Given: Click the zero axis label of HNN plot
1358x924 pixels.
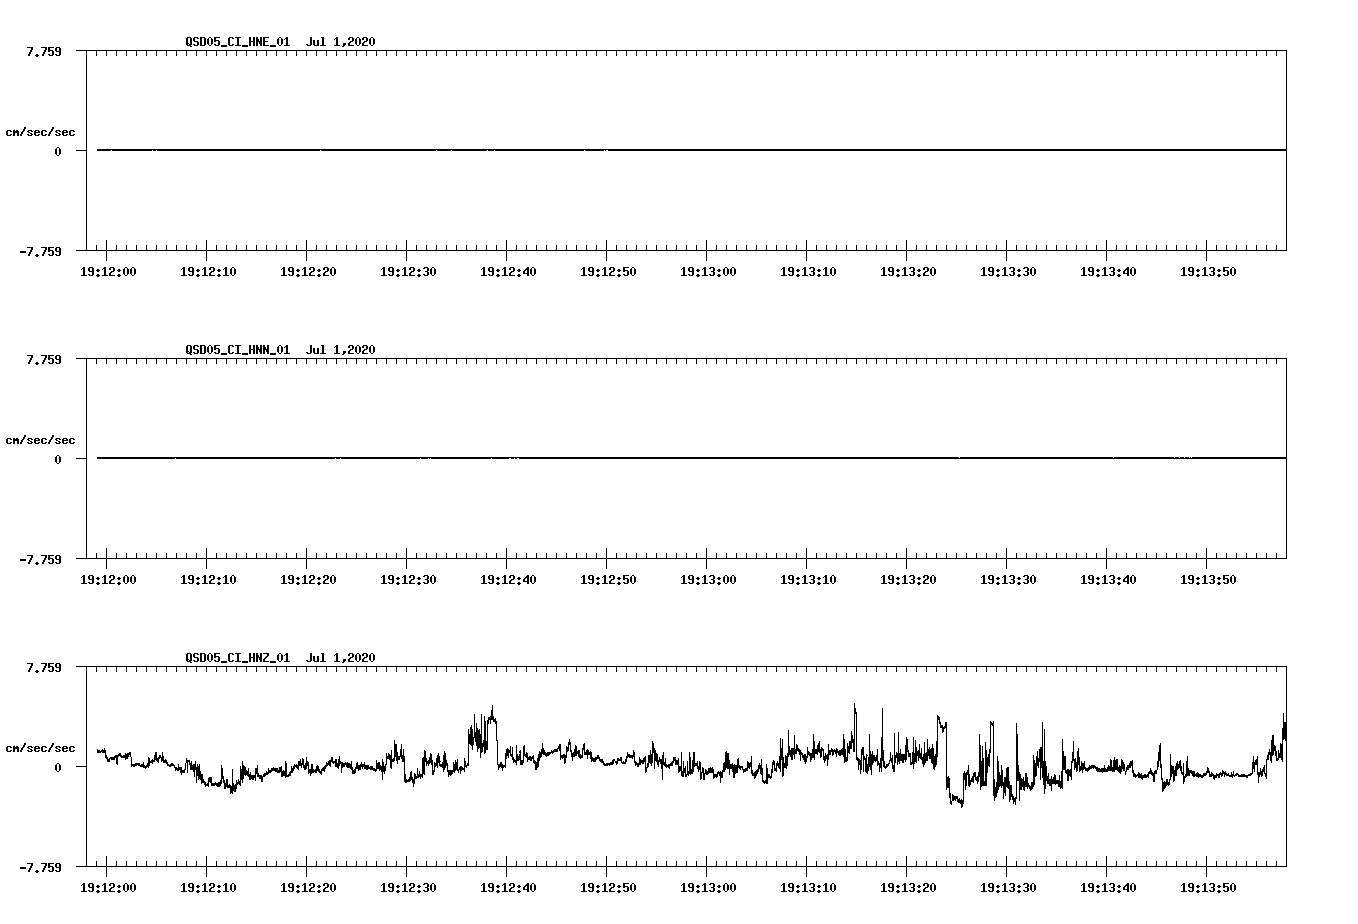Looking at the screenshot, I should coord(58,459).
